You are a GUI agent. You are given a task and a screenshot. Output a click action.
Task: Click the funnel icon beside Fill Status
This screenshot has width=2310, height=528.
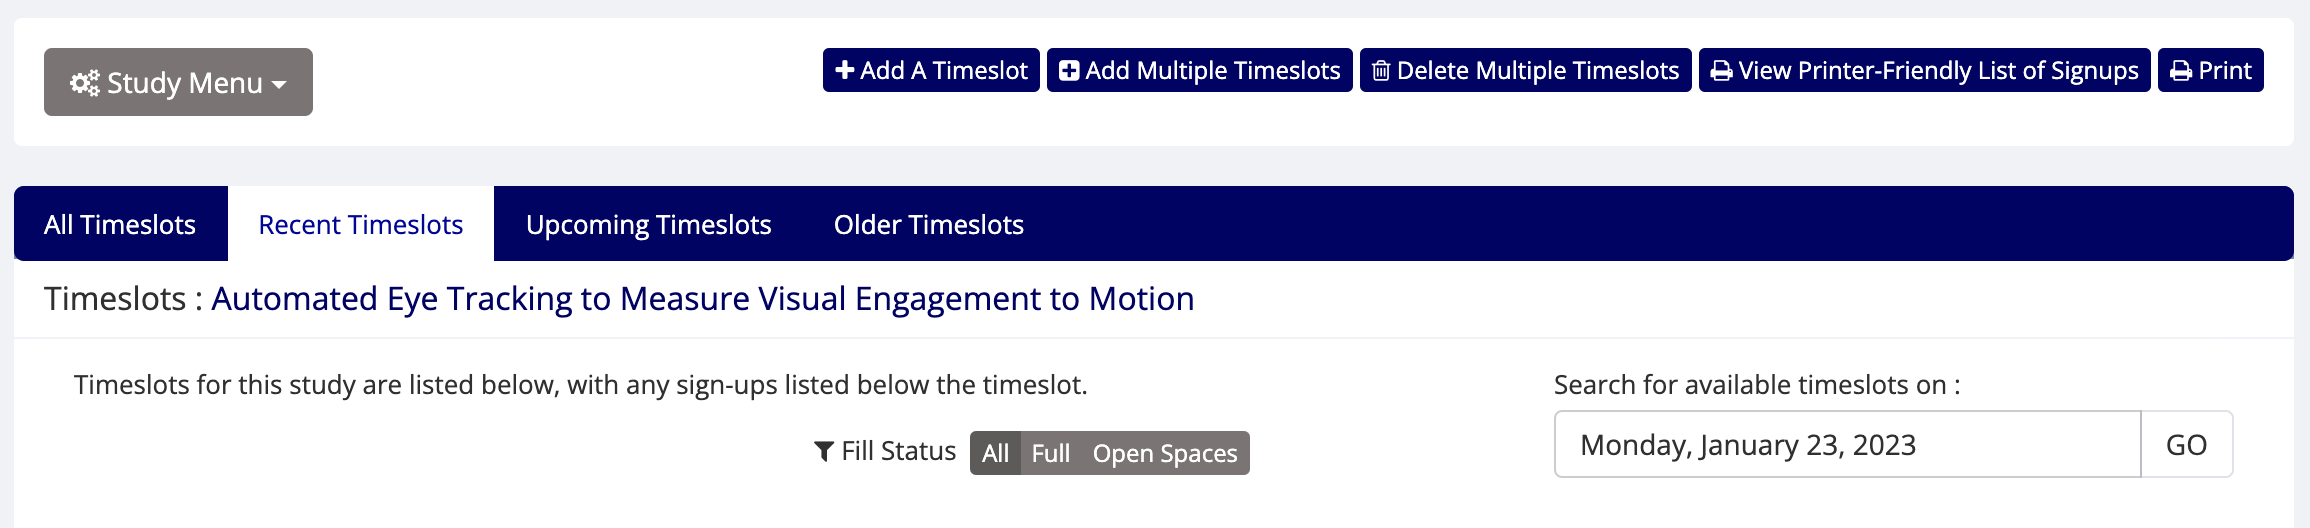(824, 452)
